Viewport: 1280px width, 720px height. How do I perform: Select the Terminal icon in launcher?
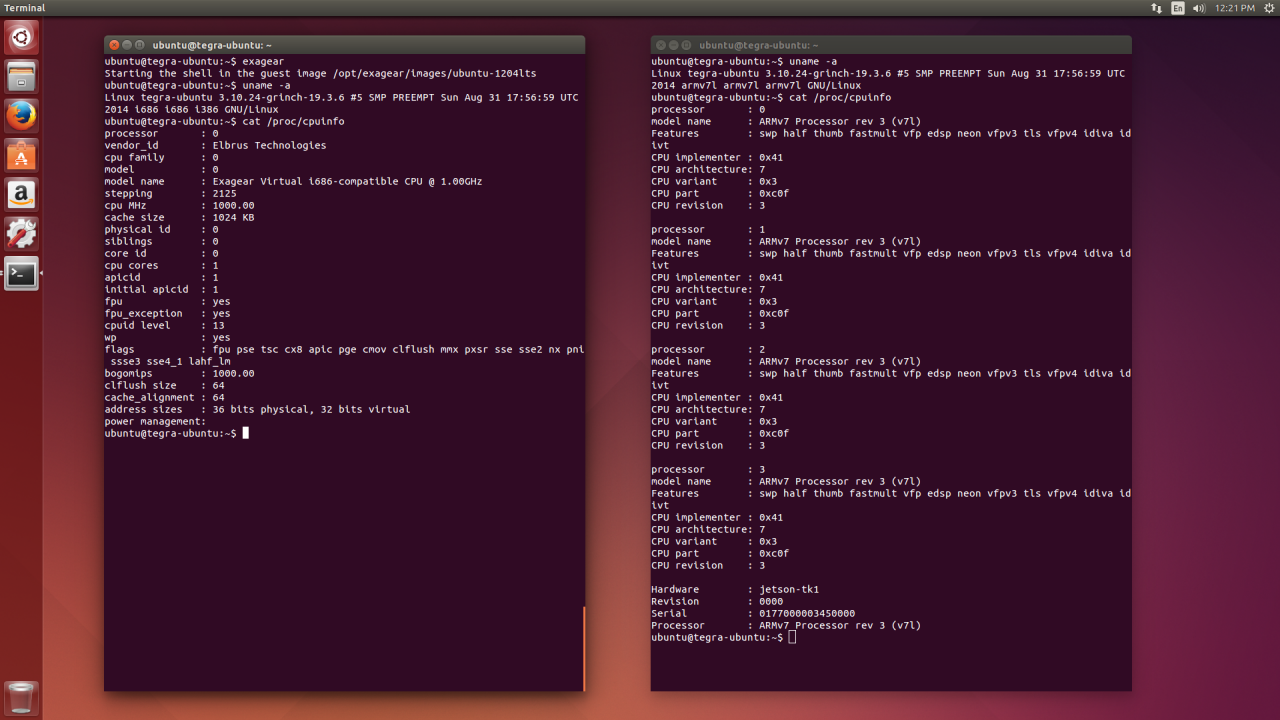21,273
